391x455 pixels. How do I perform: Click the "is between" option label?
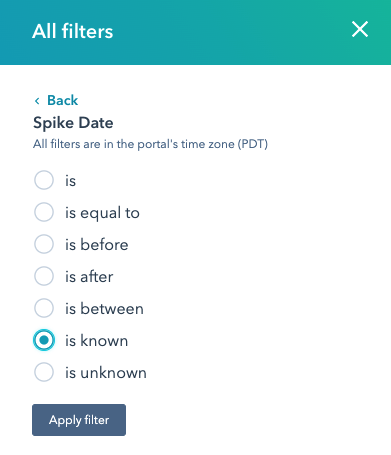coord(104,309)
